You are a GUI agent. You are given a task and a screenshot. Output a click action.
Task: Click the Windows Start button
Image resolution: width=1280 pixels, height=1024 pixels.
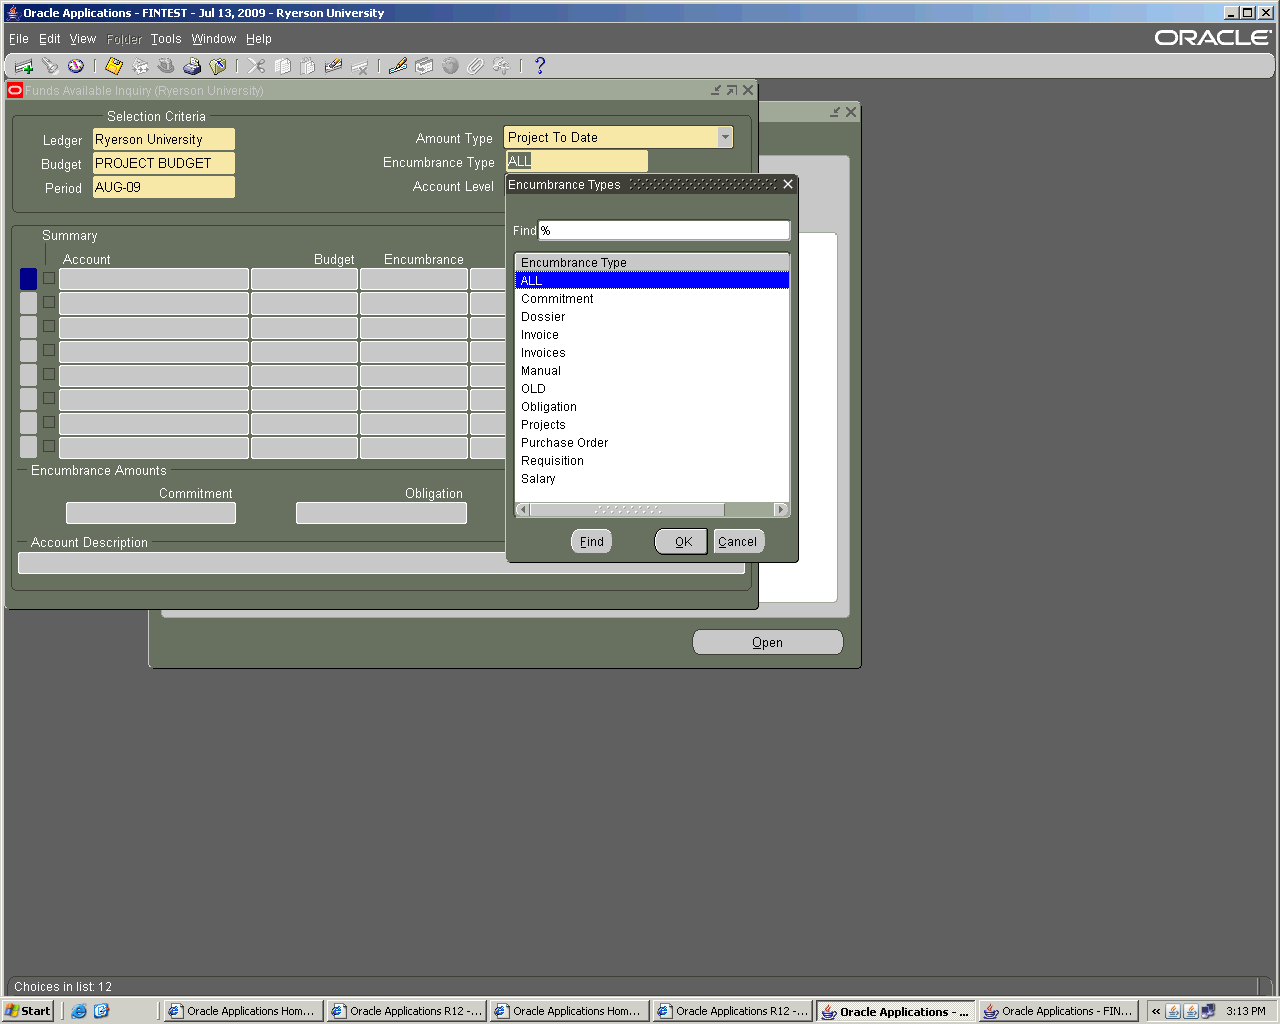(28, 1011)
